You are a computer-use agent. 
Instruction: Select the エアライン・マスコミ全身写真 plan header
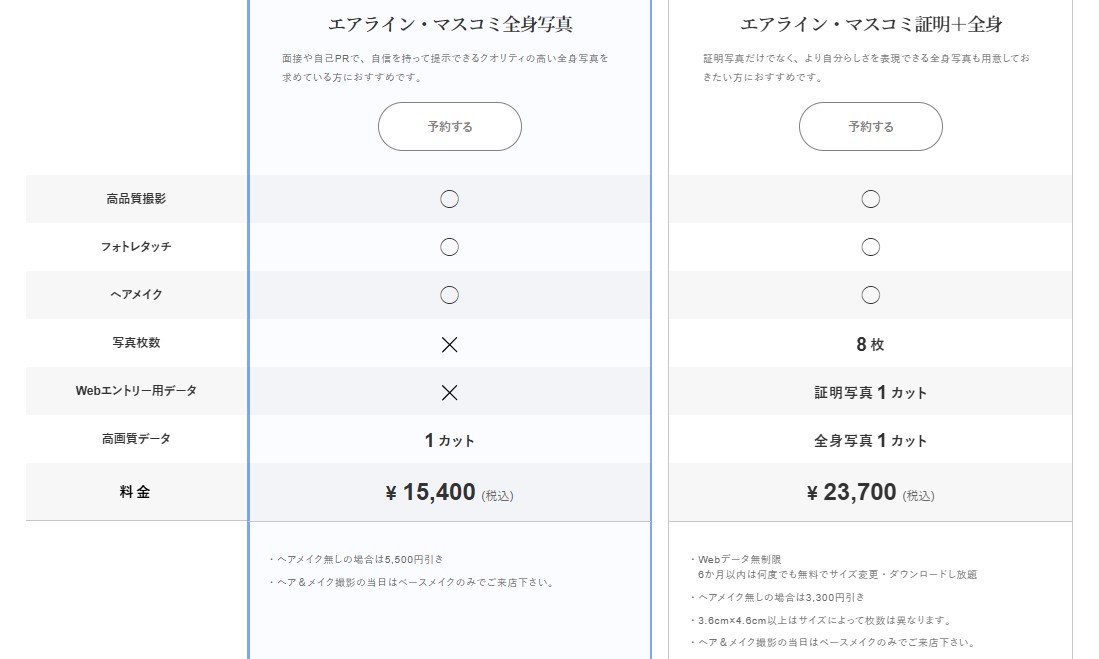(x=449, y=22)
